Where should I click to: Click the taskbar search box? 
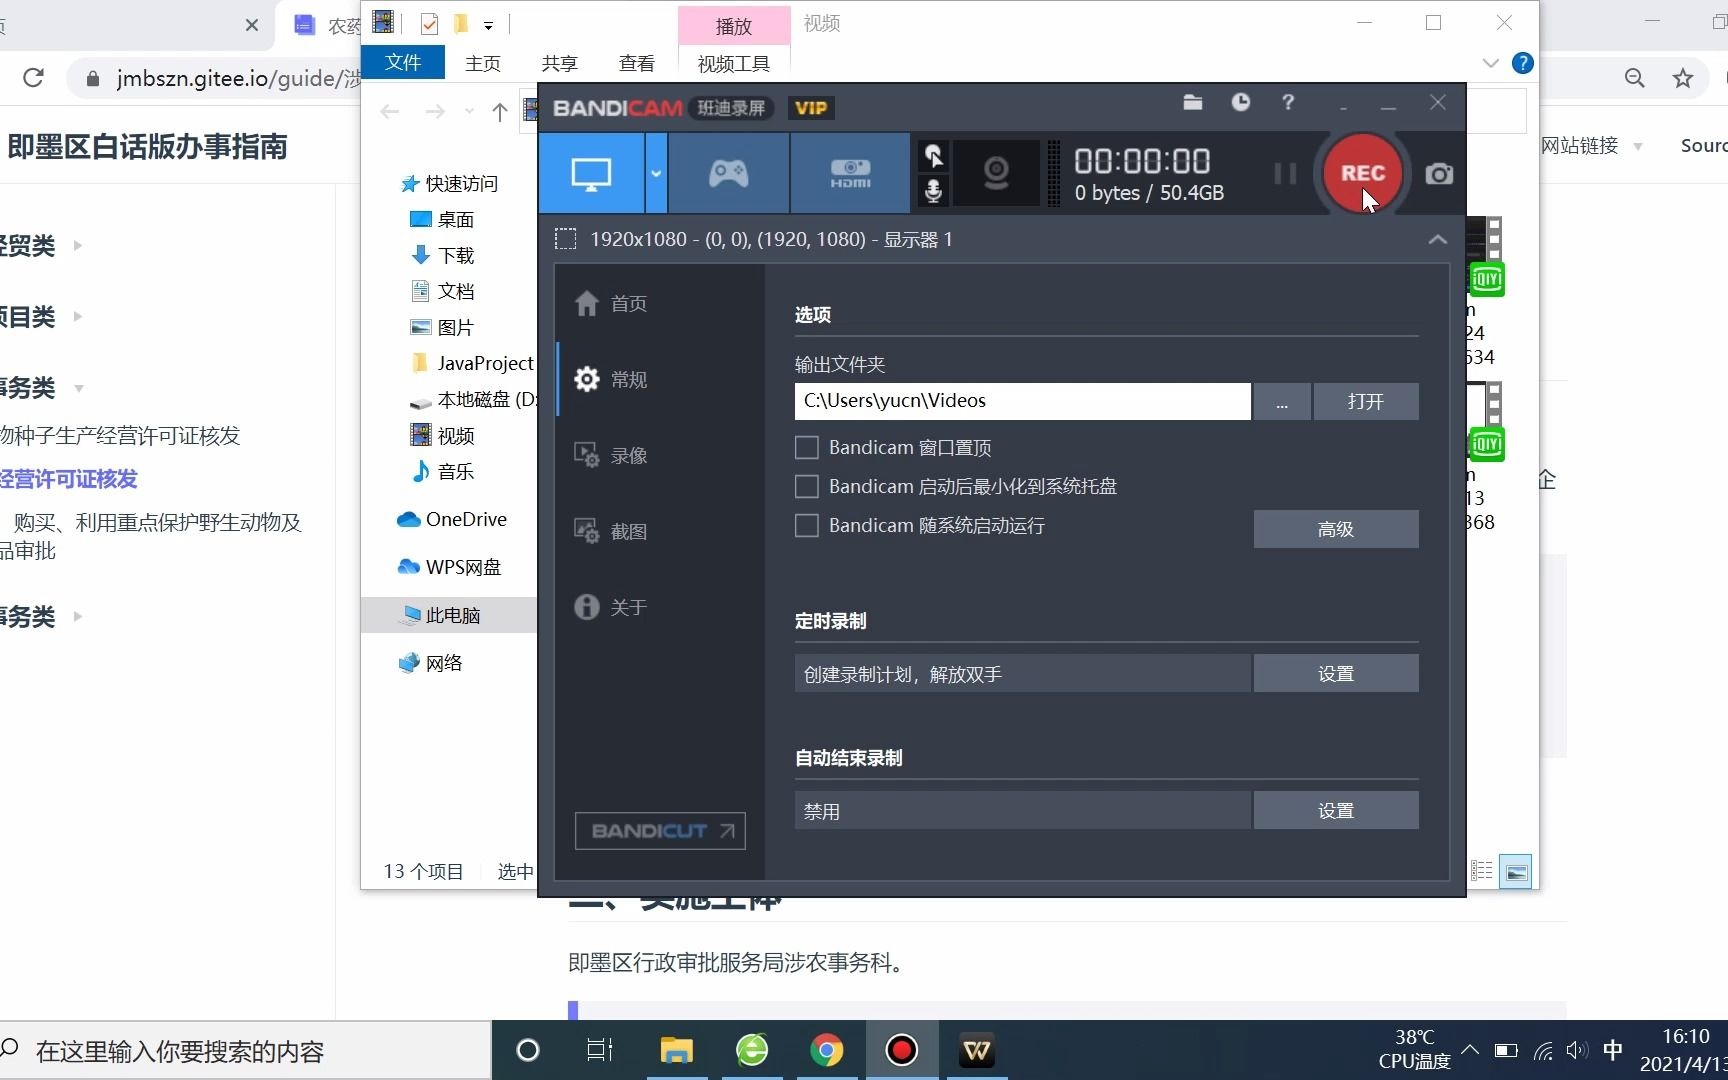[x=245, y=1051]
